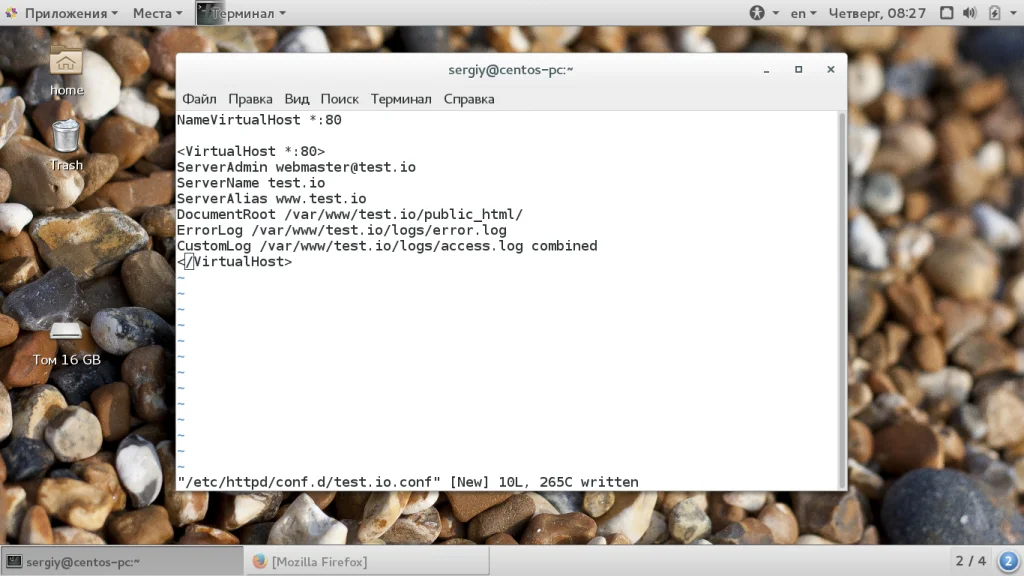Click the volume speaker icon
This screenshot has width=1024, height=576.
coord(970,12)
